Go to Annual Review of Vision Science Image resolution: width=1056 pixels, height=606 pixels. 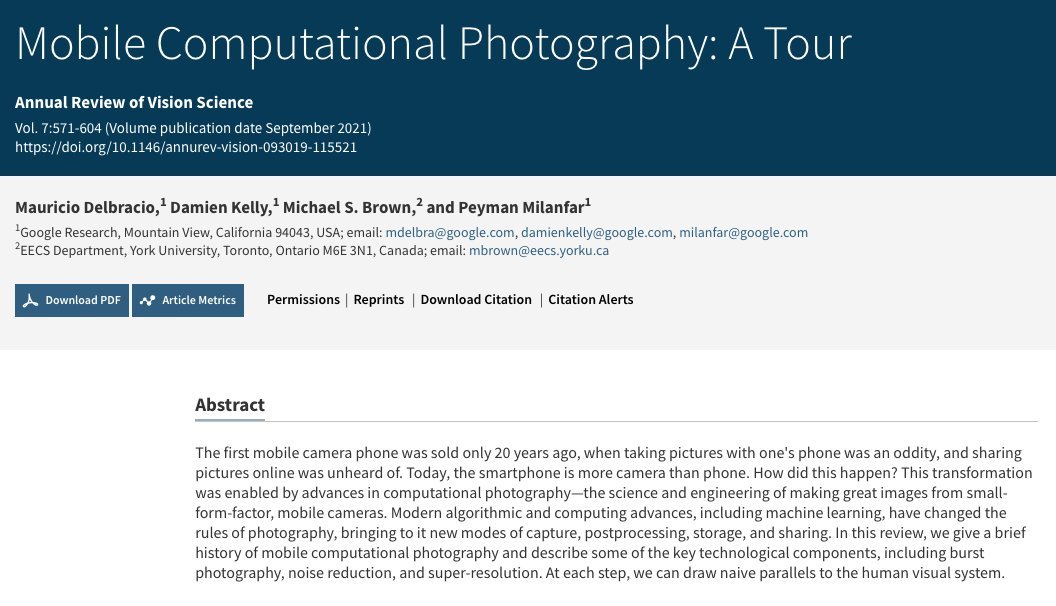tap(134, 102)
